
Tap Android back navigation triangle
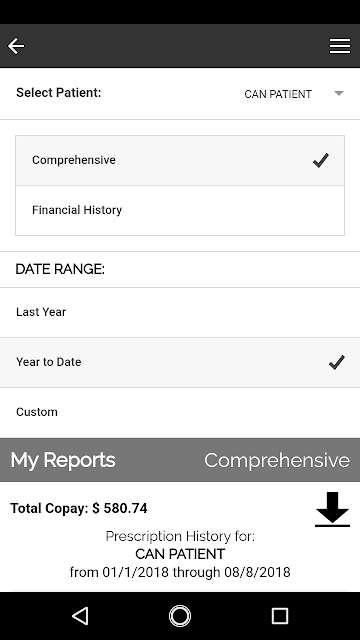point(80,616)
